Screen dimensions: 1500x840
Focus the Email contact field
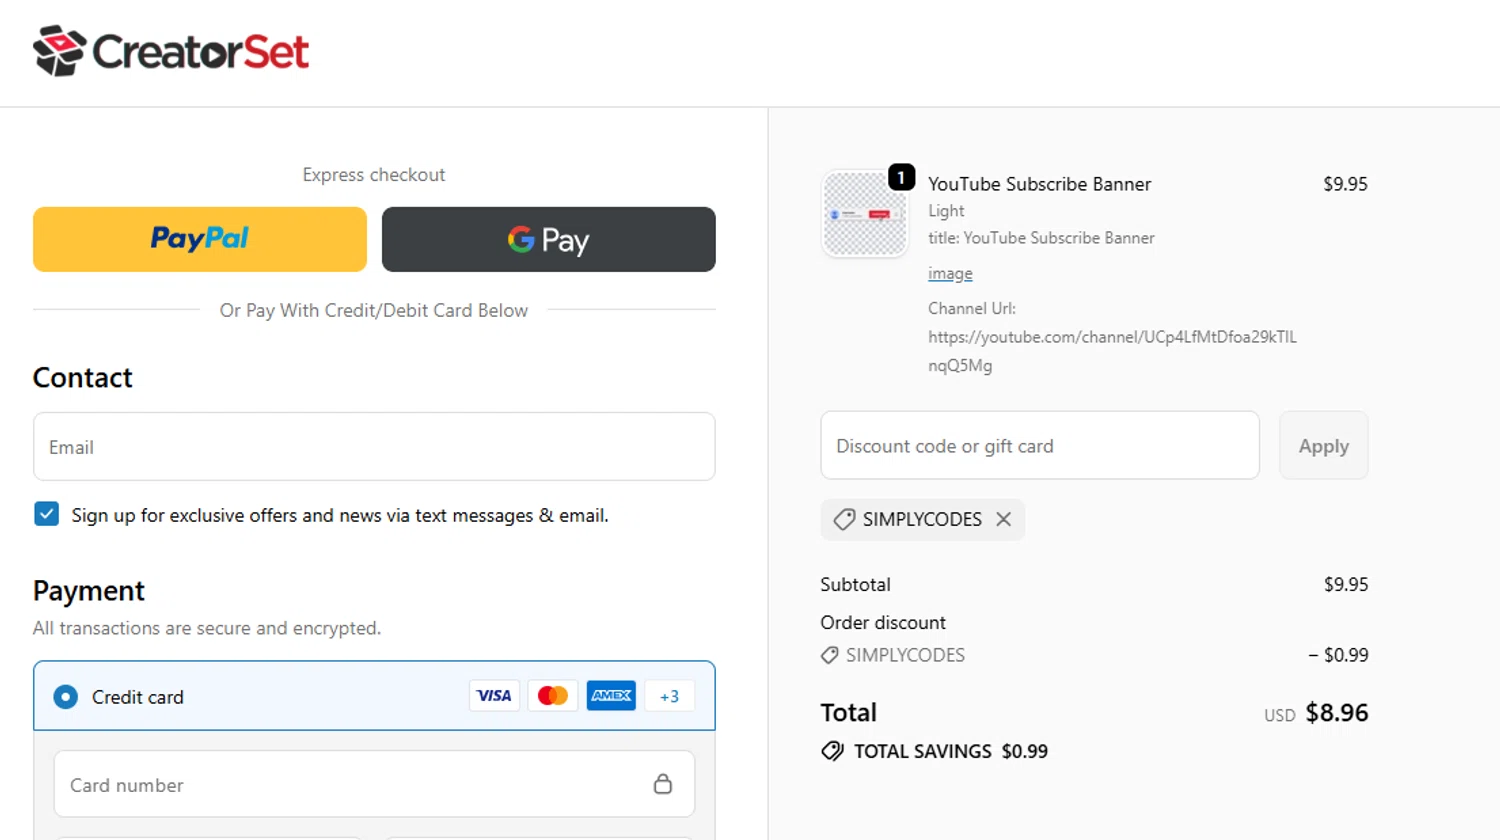pos(374,447)
